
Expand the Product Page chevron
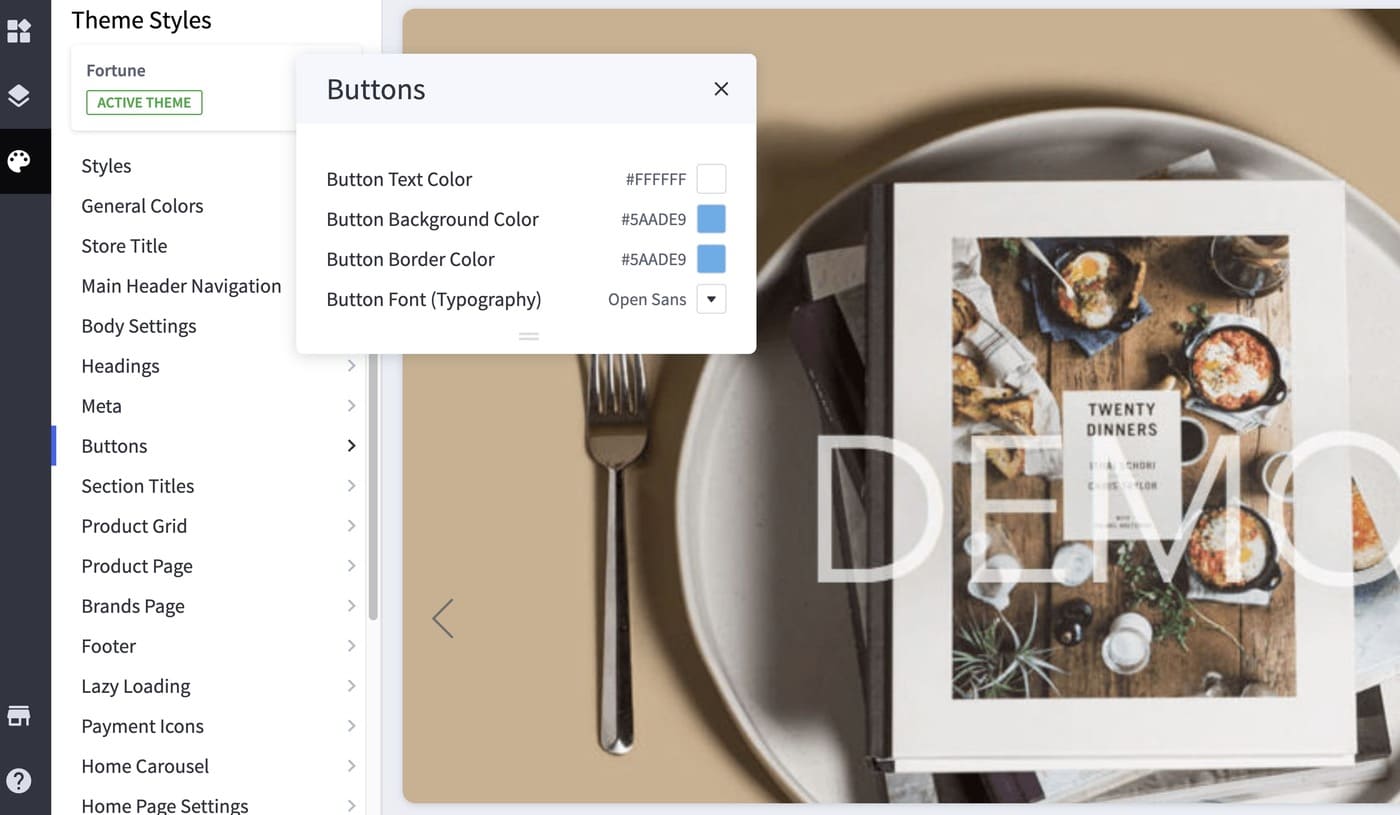(x=351, y=566)
